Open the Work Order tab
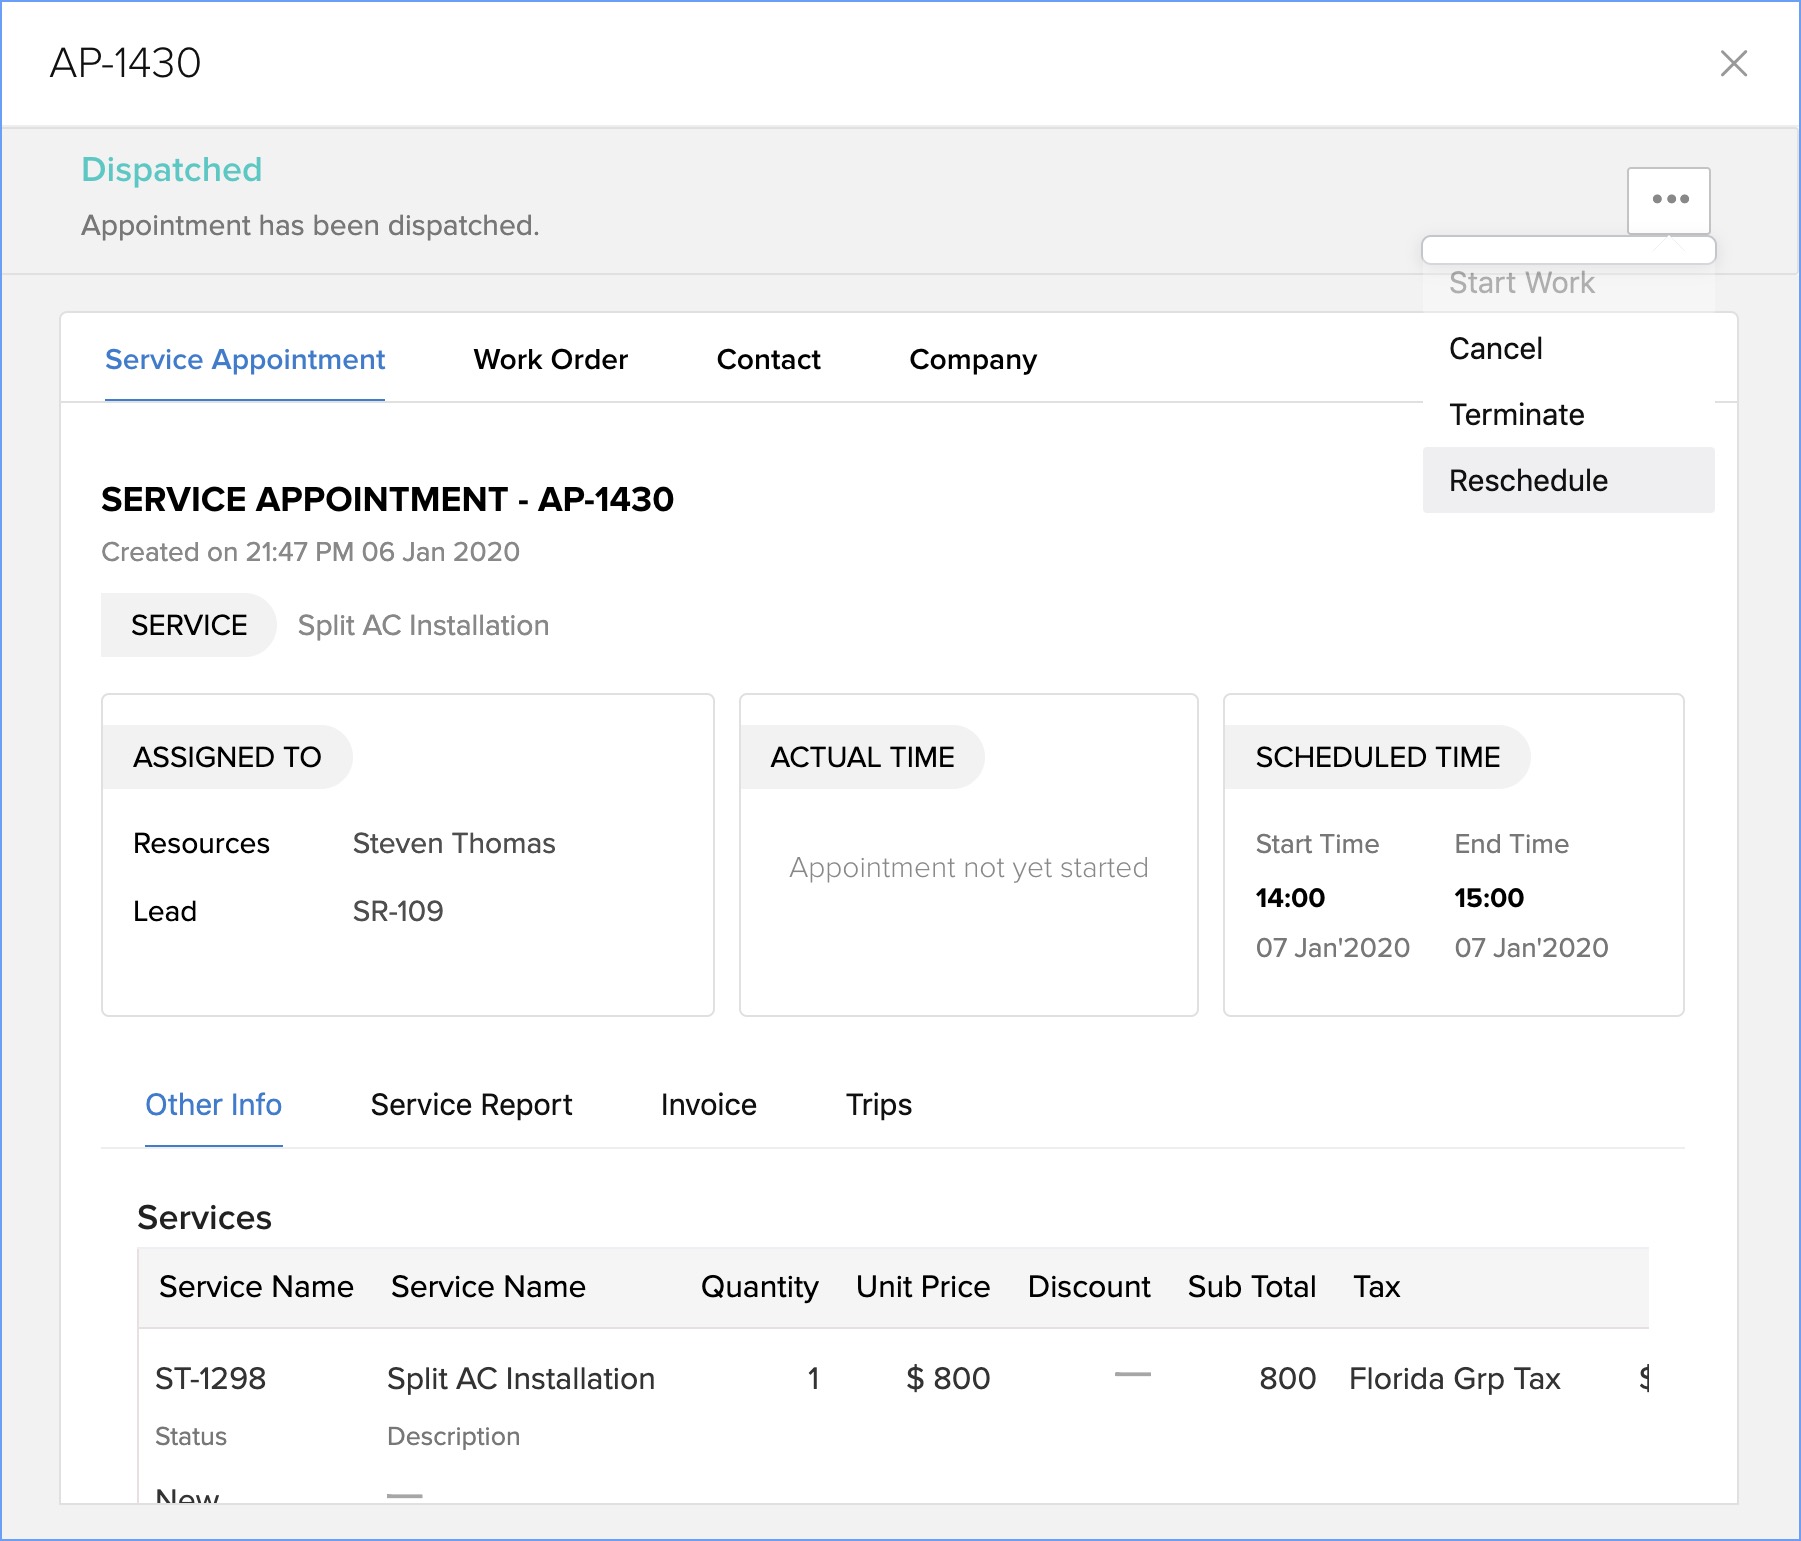Screen dimensions: 1801x1541 pyautogui.click(x=550, y=360)
